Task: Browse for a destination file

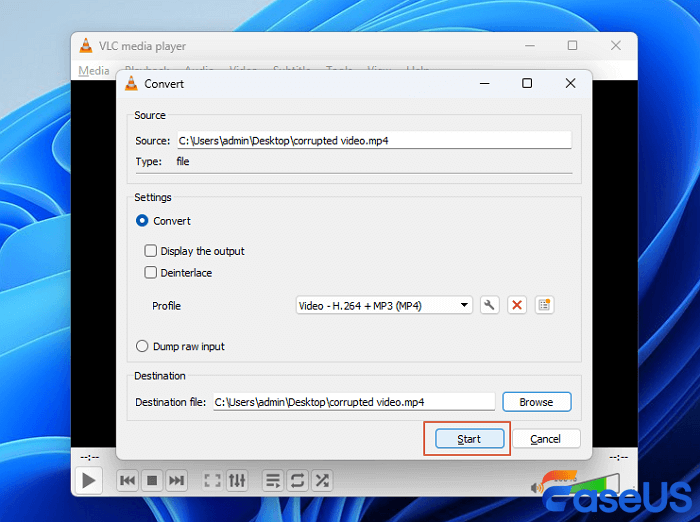Action: (537, 402)
